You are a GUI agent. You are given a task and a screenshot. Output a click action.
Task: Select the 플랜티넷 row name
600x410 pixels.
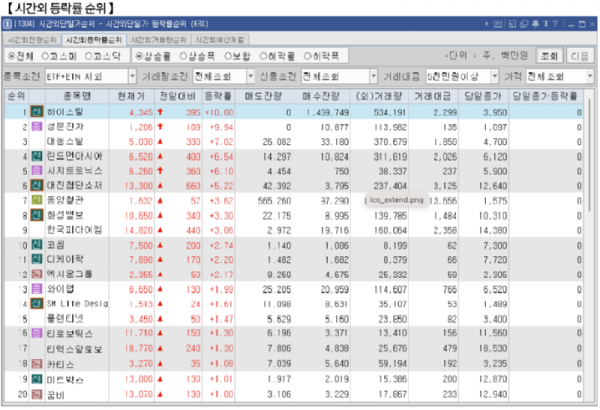[65, 318]
